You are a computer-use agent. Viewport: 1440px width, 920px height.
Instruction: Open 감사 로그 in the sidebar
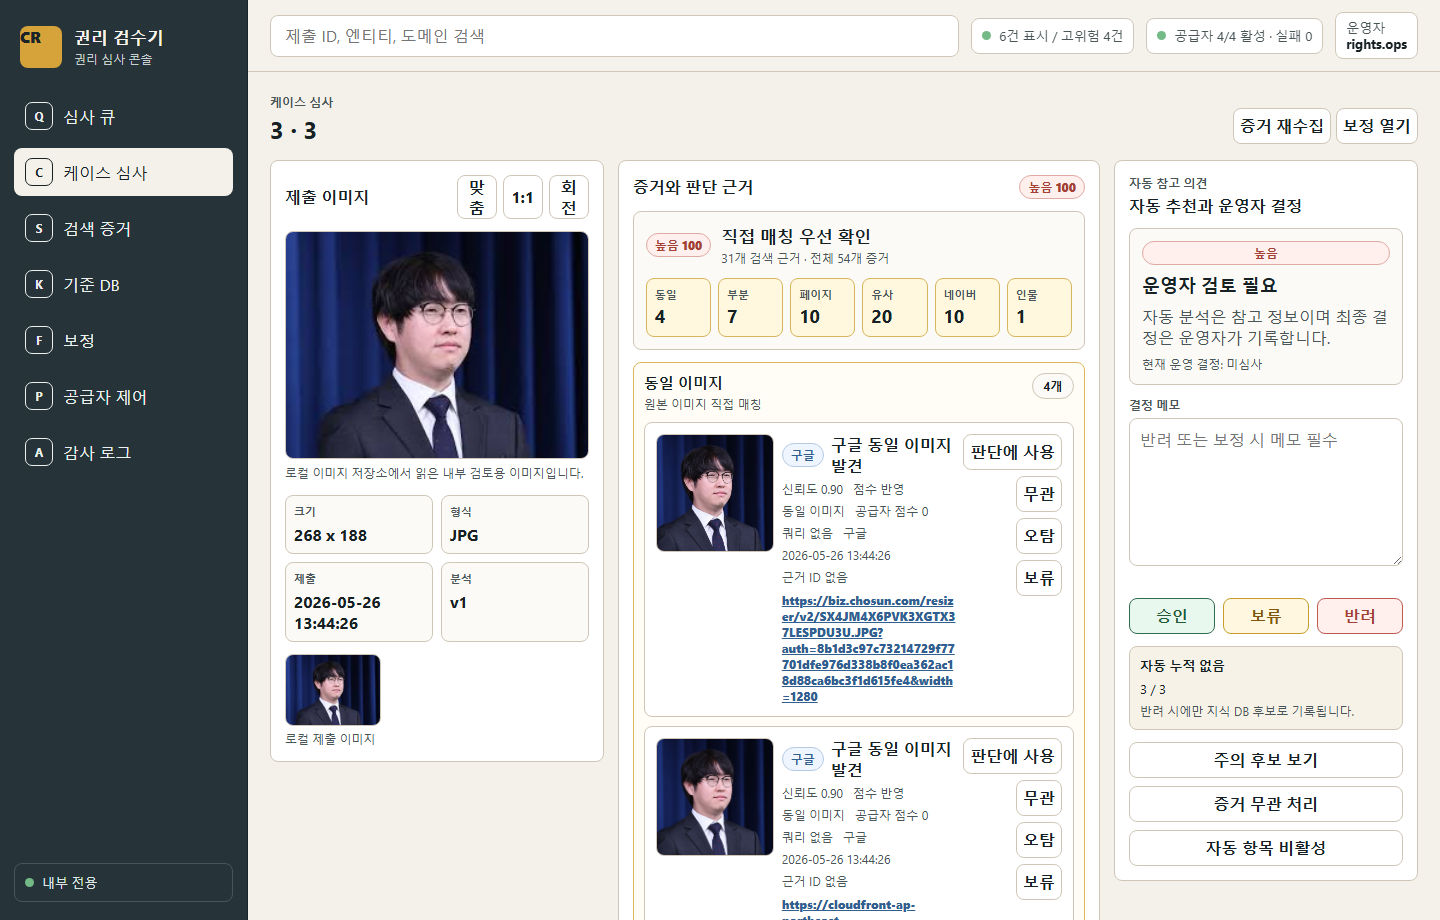(123, 452)
